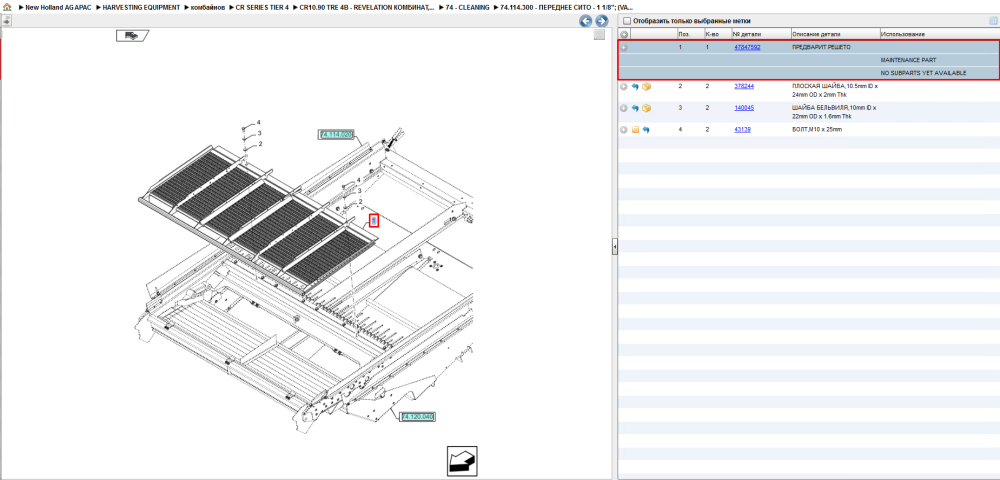1000x480 pixels.
Task: Follow the 74.120.040 reference label in diagram
Action: (x=418, y=416)
